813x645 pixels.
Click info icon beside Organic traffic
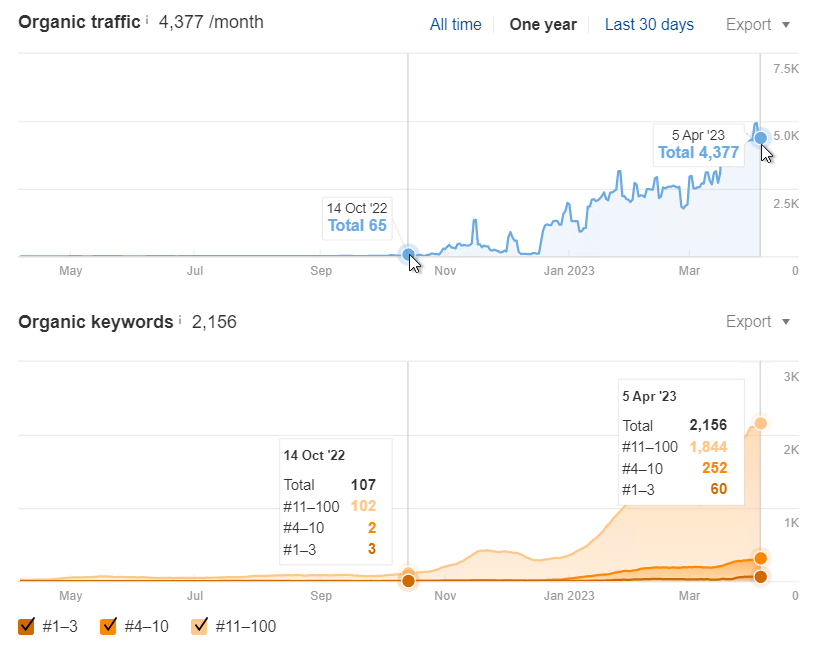pyautogui.click(x=147, y=20)
